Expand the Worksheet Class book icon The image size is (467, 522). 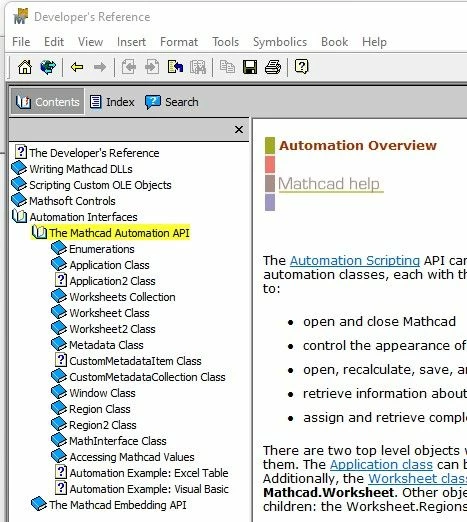(59, 312)
